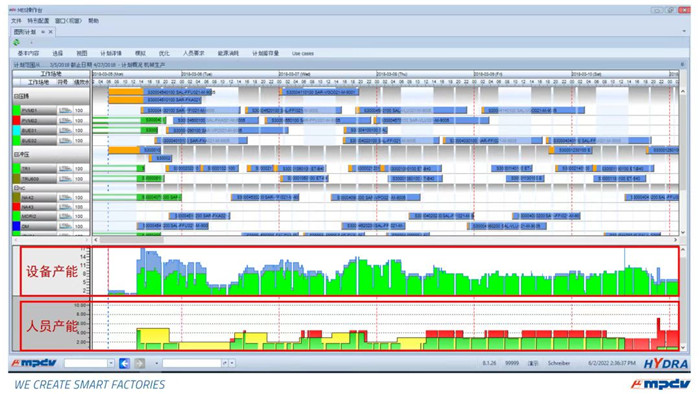
Task: Select the 人员需求 ribbon tab
Action: click(193, 53)
